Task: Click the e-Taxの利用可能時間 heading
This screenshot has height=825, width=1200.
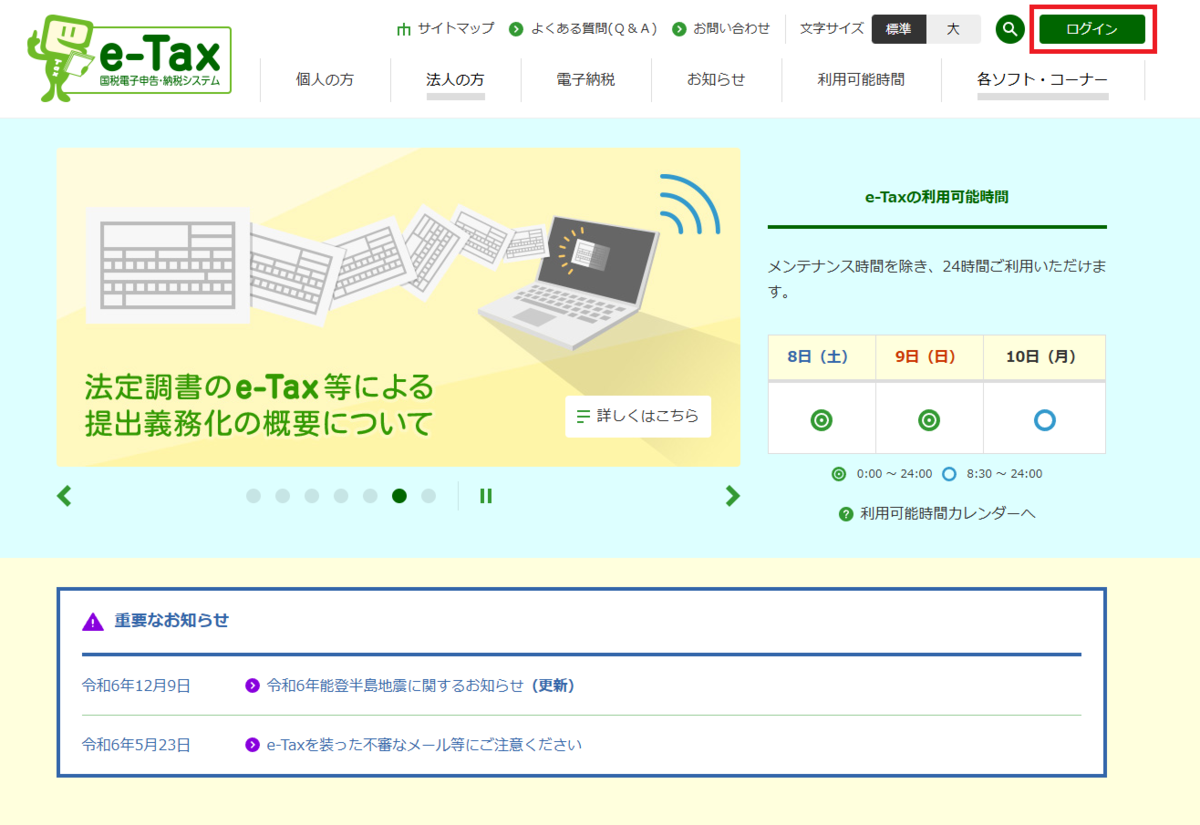Action: (x=937, y=198)
